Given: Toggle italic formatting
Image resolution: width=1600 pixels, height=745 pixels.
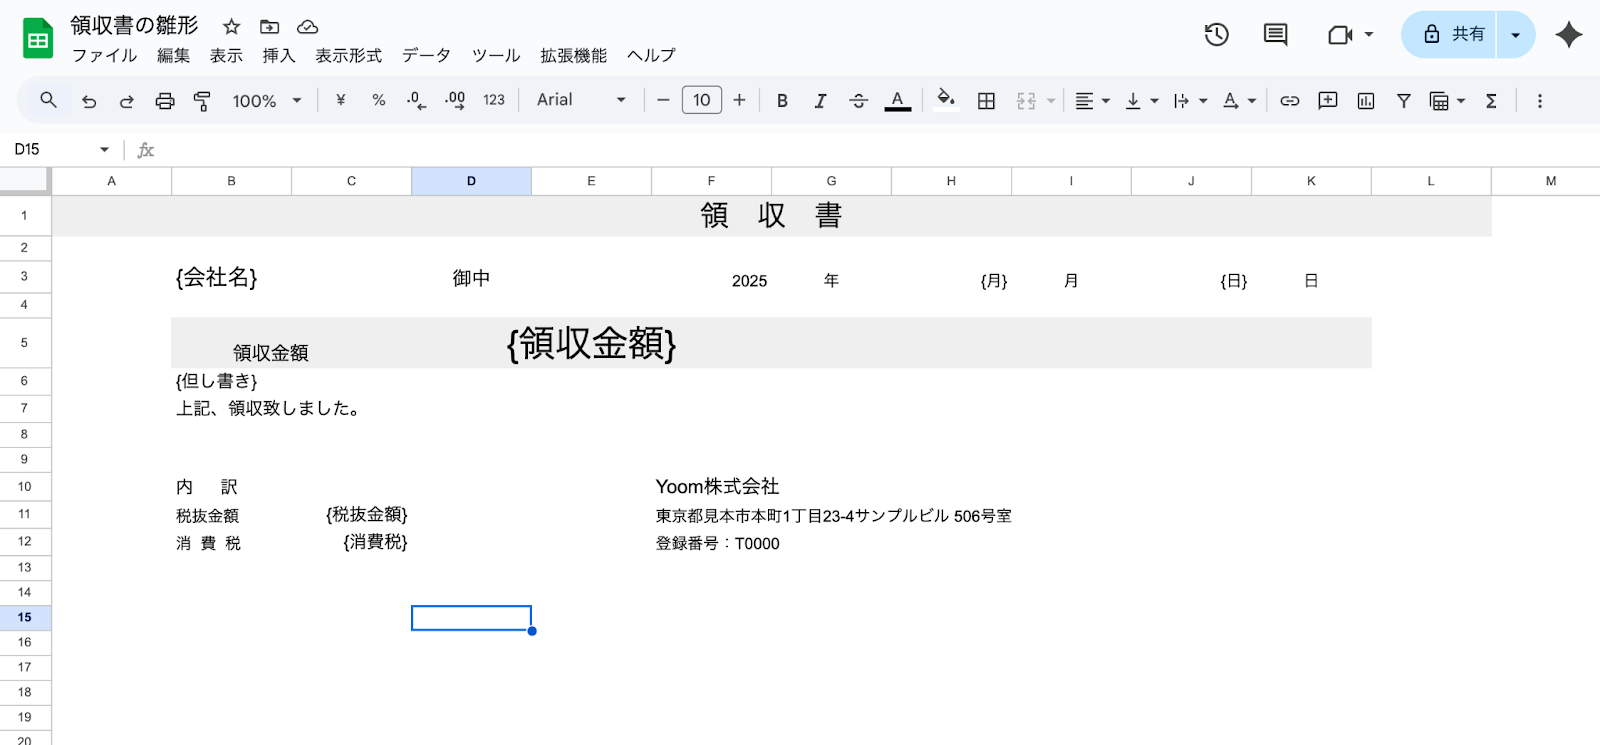Looking at the screenshot, I should 820,100.
